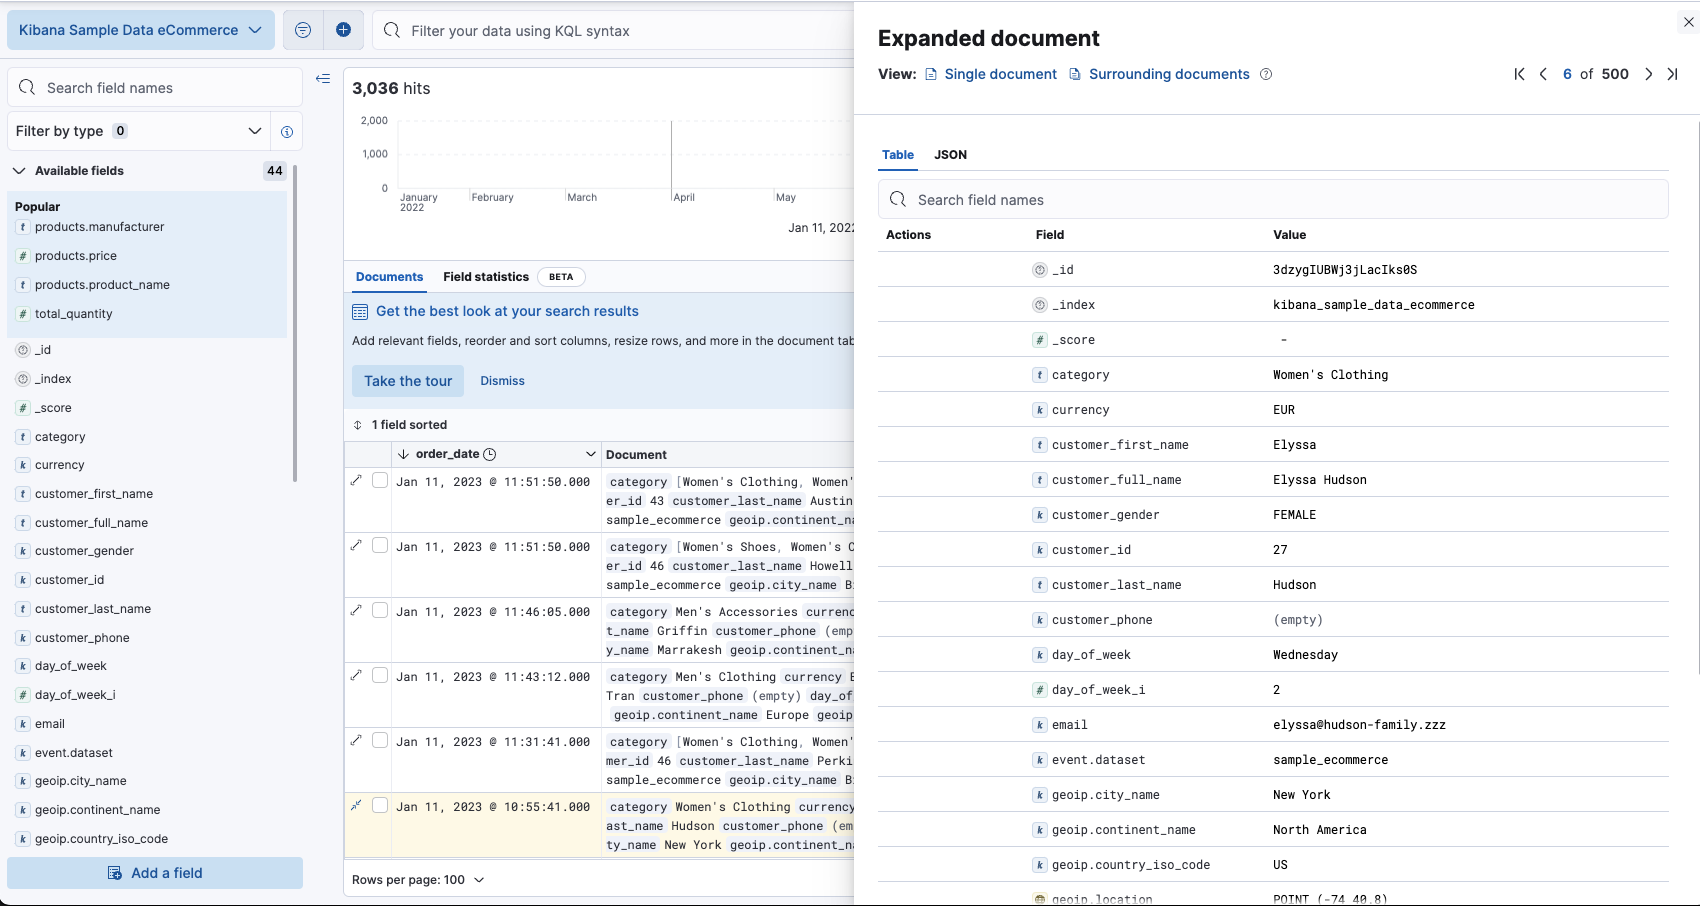Jump to the last document with skip-end arrow
This screenshot has width=1700, height=906.
pyautogui.click(x=1673, y=74)
